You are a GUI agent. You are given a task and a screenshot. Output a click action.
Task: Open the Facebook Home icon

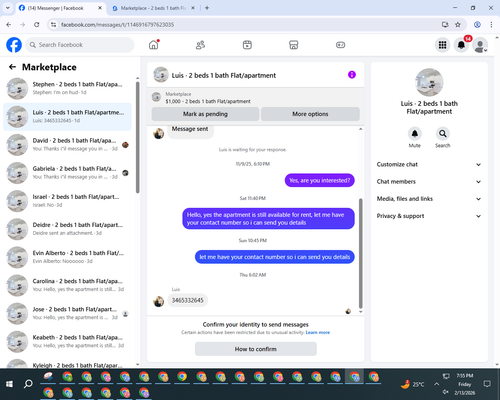pyautogui.click(x=154, y=45)
